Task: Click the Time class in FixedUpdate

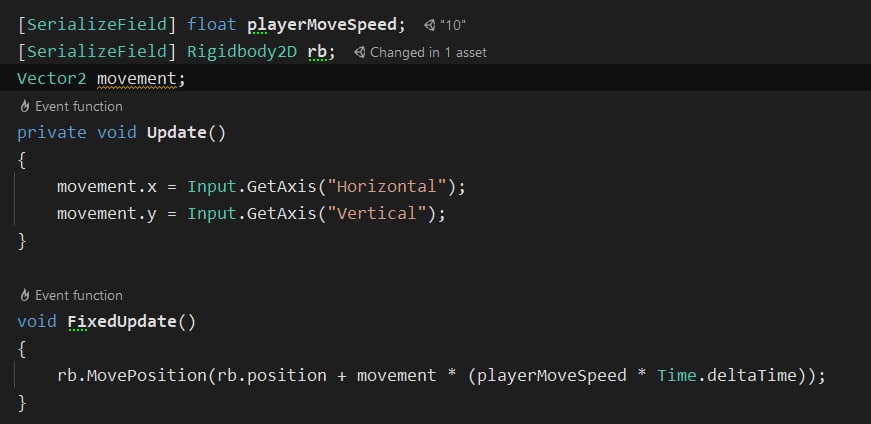Action: [x=677, y=376]
